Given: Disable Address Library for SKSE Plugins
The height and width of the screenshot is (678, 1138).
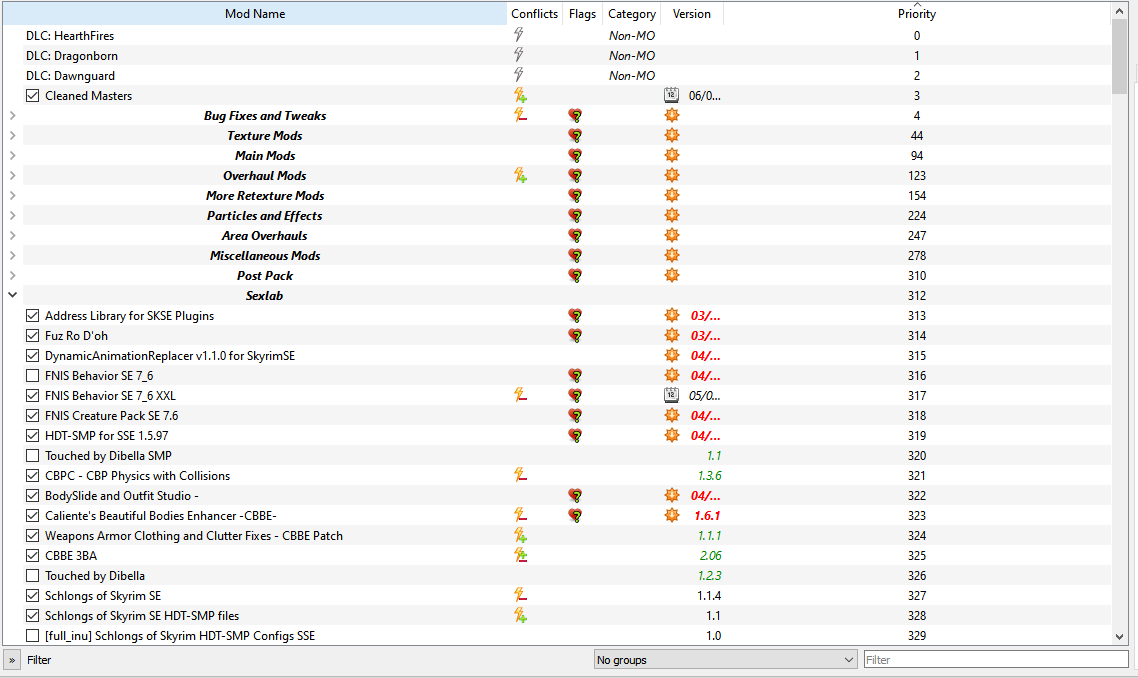Looking at the screenshot, I should (32, 315).
